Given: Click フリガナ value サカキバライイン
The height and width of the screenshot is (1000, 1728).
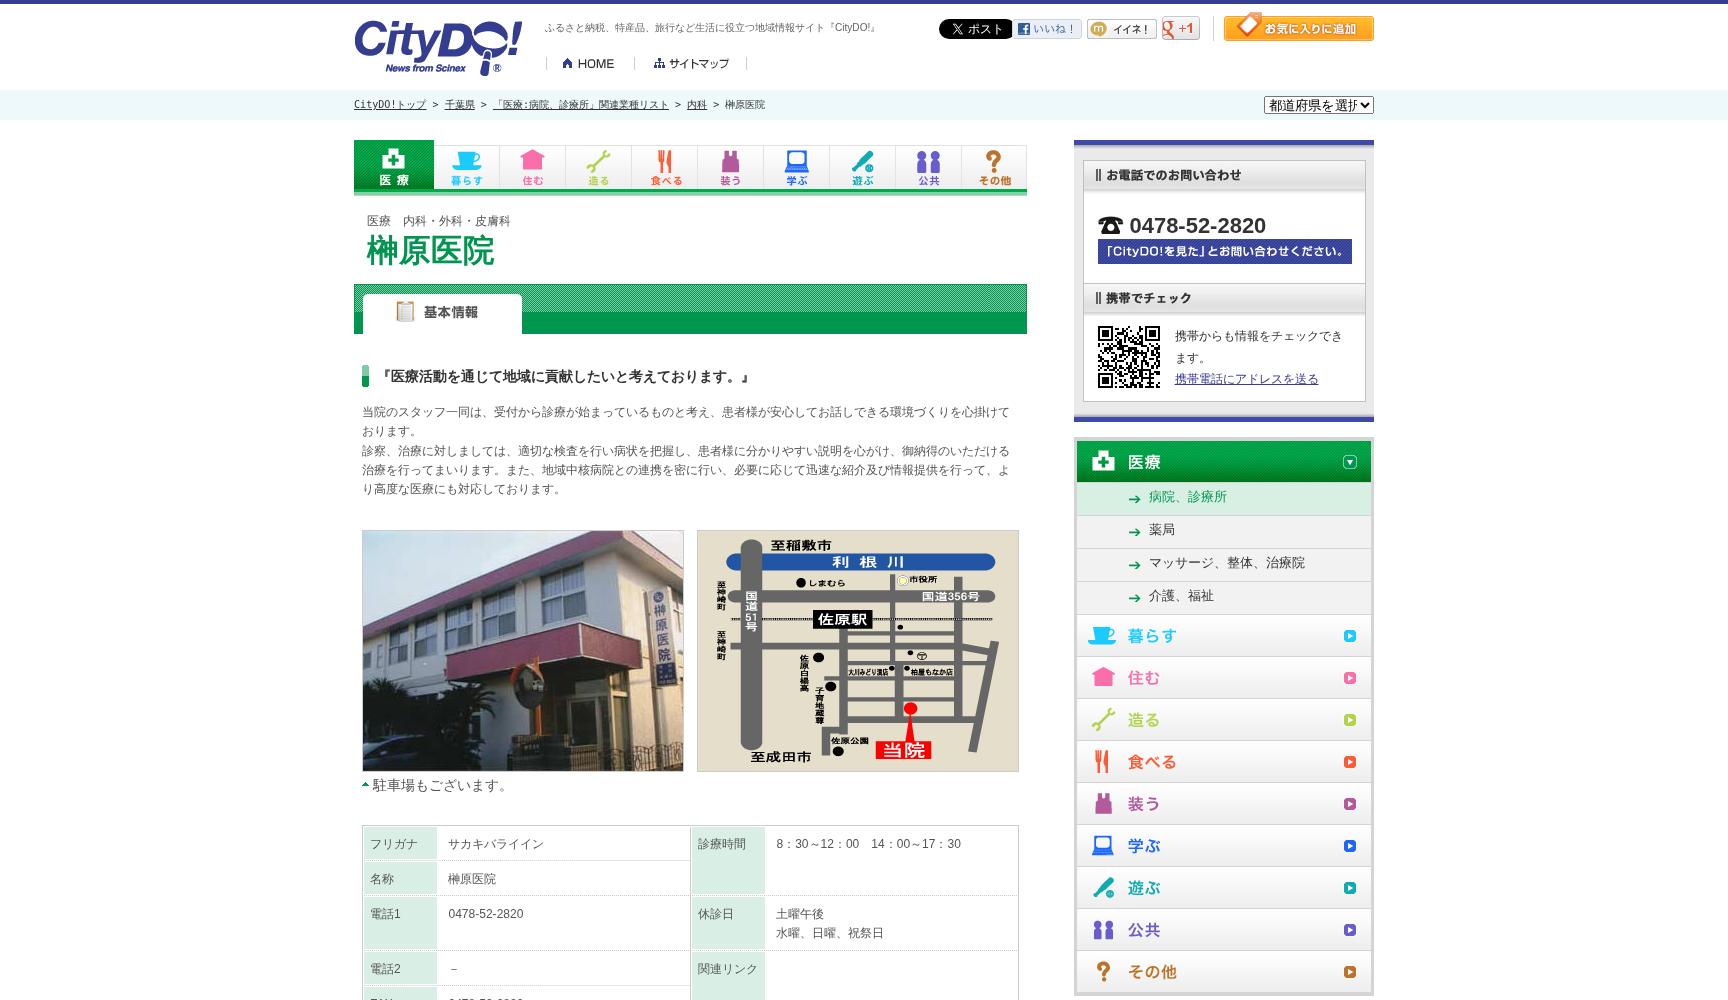Looking at the screenshot, I should (x=496, y=845).
